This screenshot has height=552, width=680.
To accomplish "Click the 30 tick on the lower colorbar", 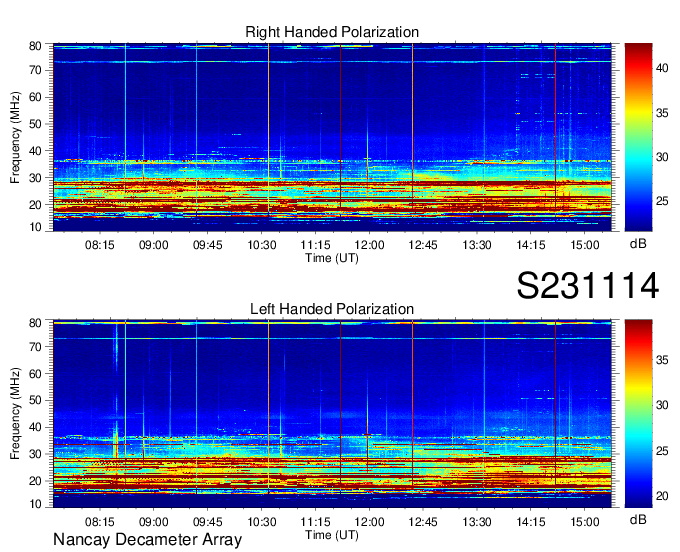I will (662, 405).
